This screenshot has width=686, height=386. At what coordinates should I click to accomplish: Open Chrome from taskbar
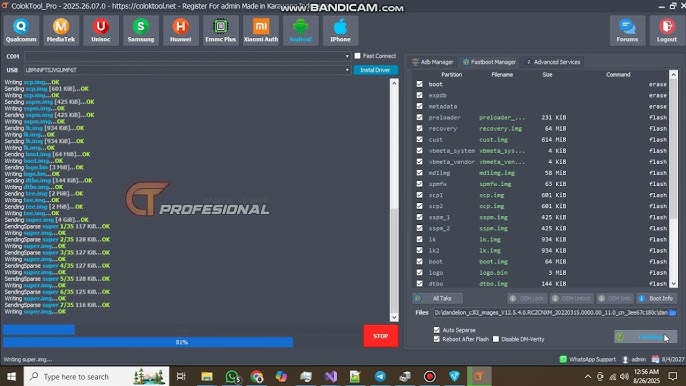click(x=257, y=376)
